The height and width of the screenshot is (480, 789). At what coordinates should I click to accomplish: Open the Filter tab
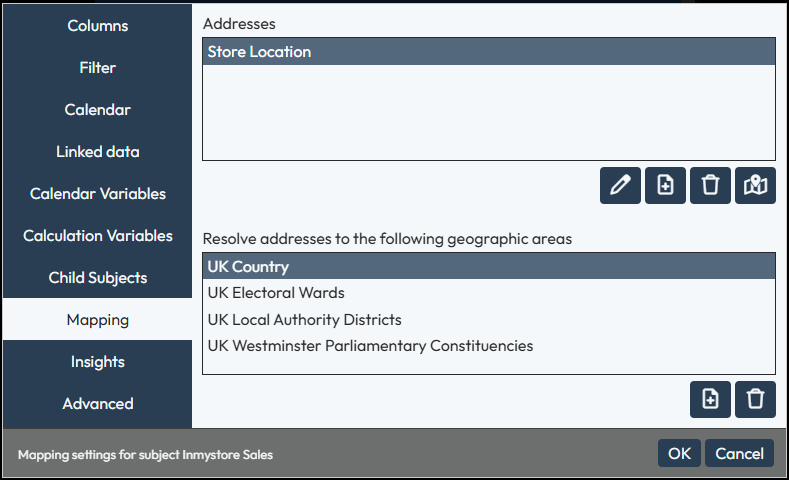tap(98, 67)
